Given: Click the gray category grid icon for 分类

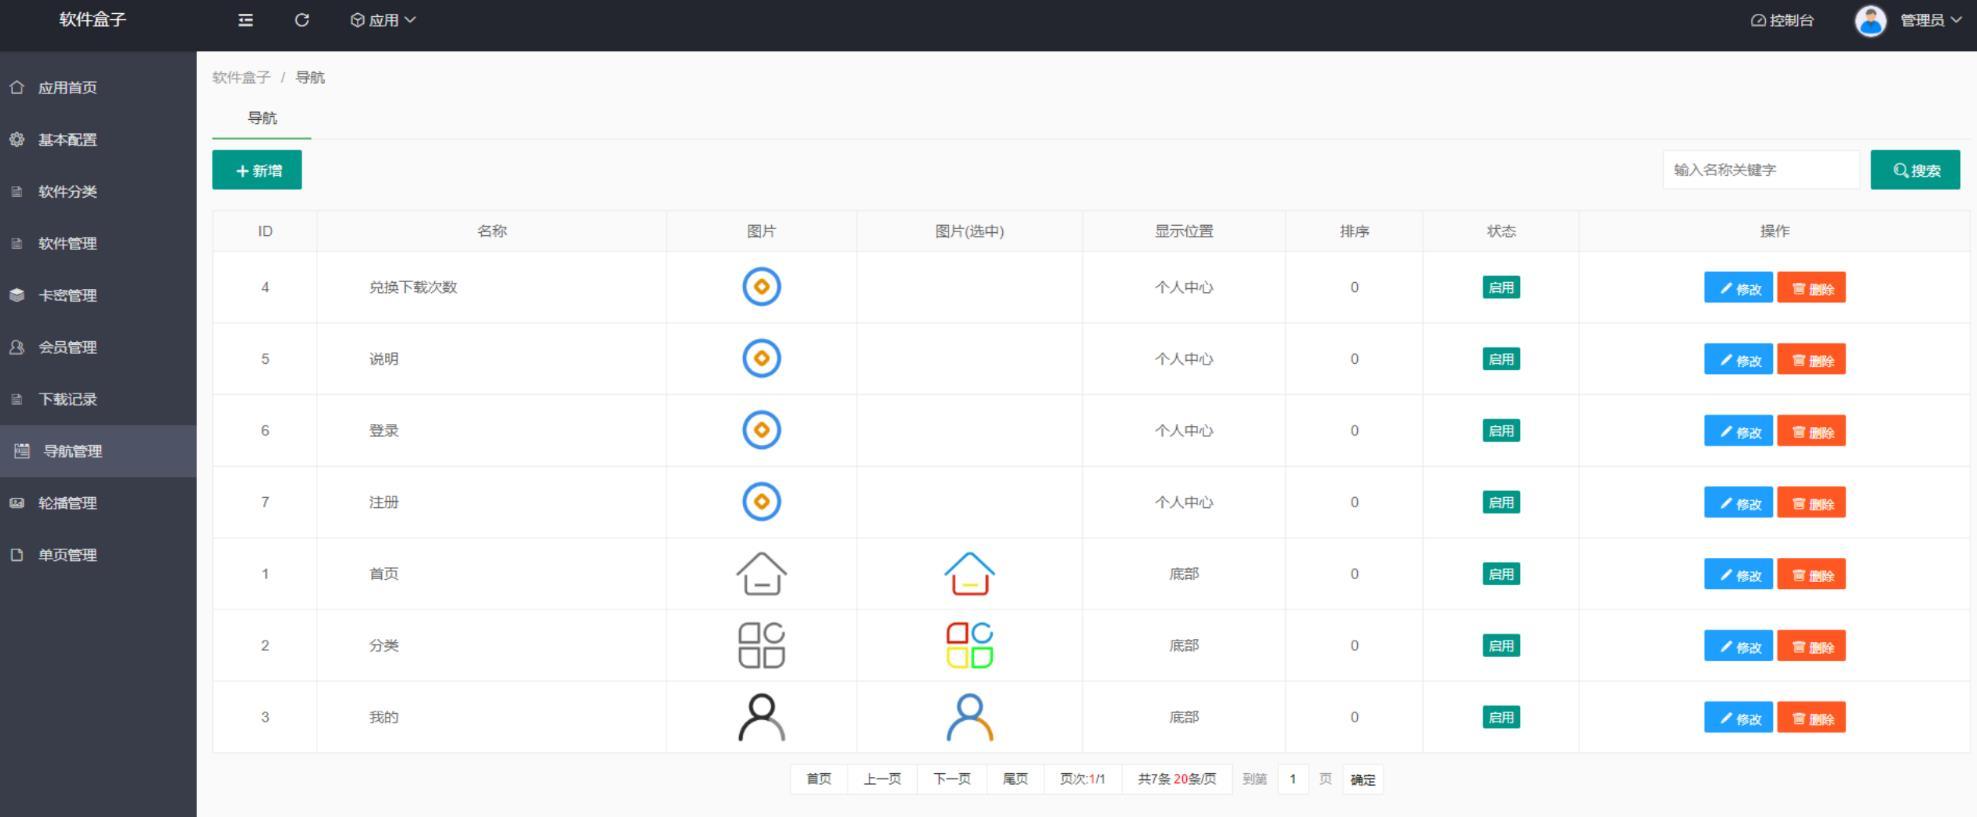Looking at the screenshot, I should 761,645.
